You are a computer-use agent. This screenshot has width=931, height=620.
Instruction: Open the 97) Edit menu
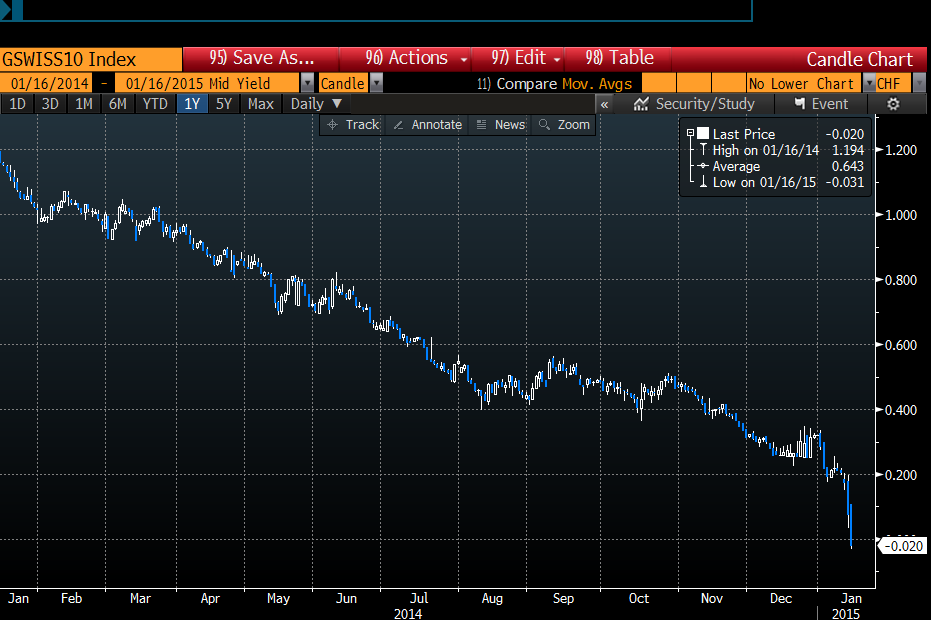click(525, 58)
